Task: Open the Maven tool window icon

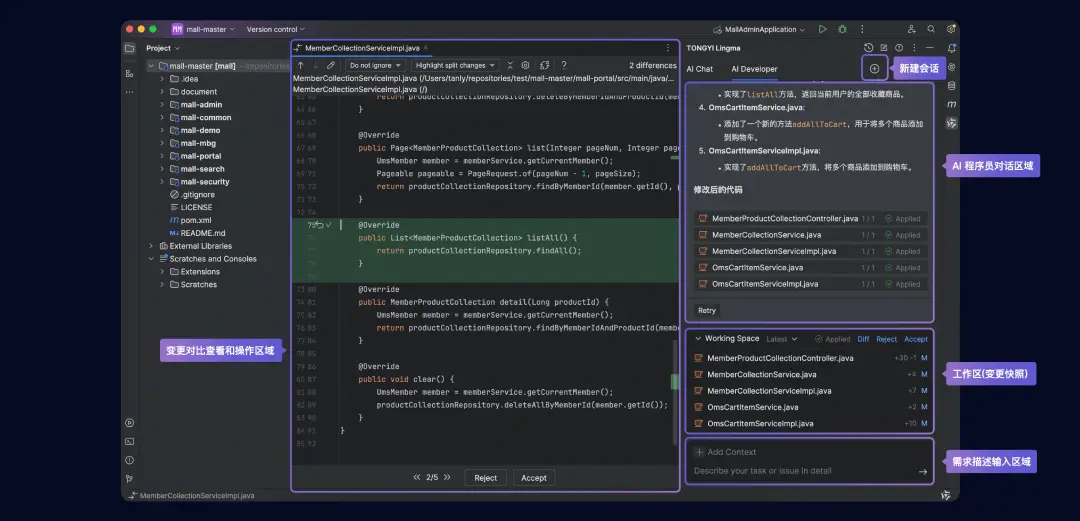Action: [951, 104]
